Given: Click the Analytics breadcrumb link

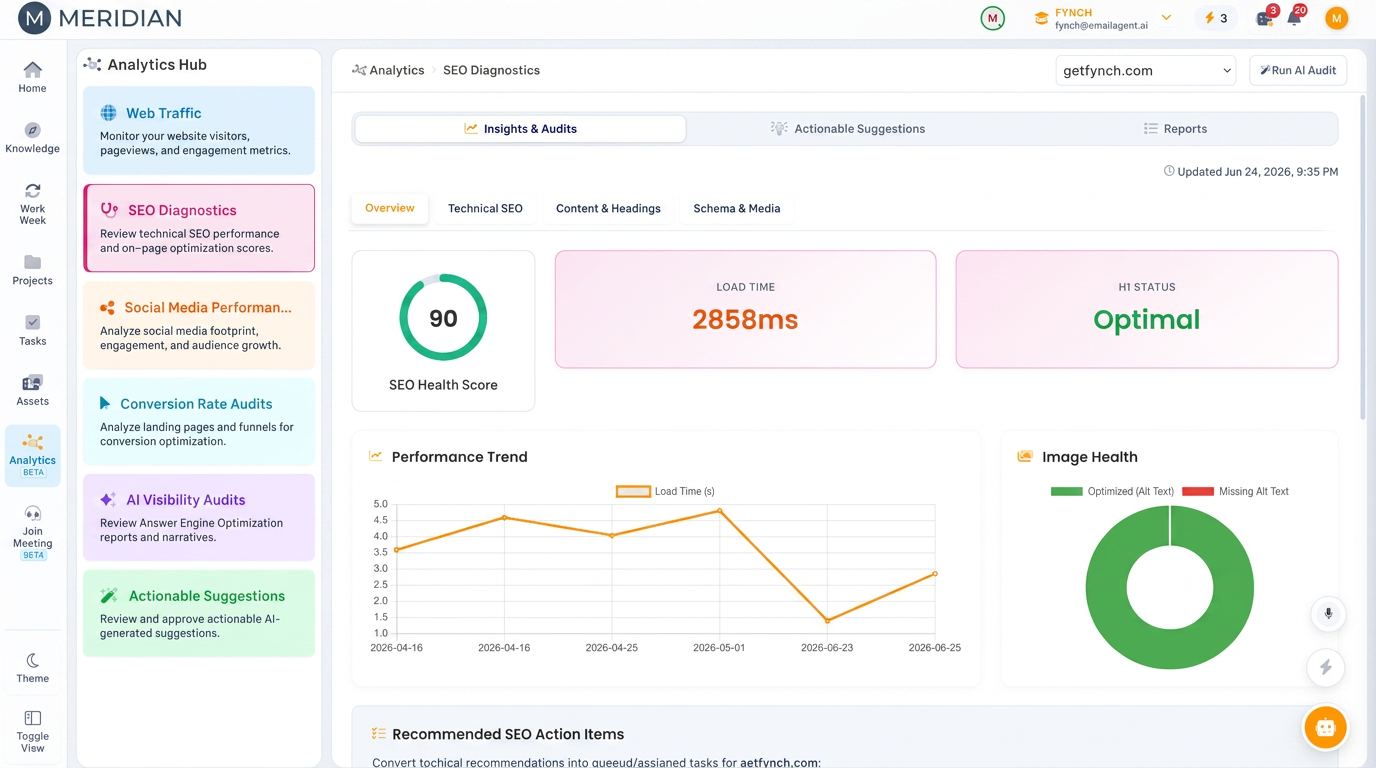Looking at the screenshot, I should [x=388, y=70].
